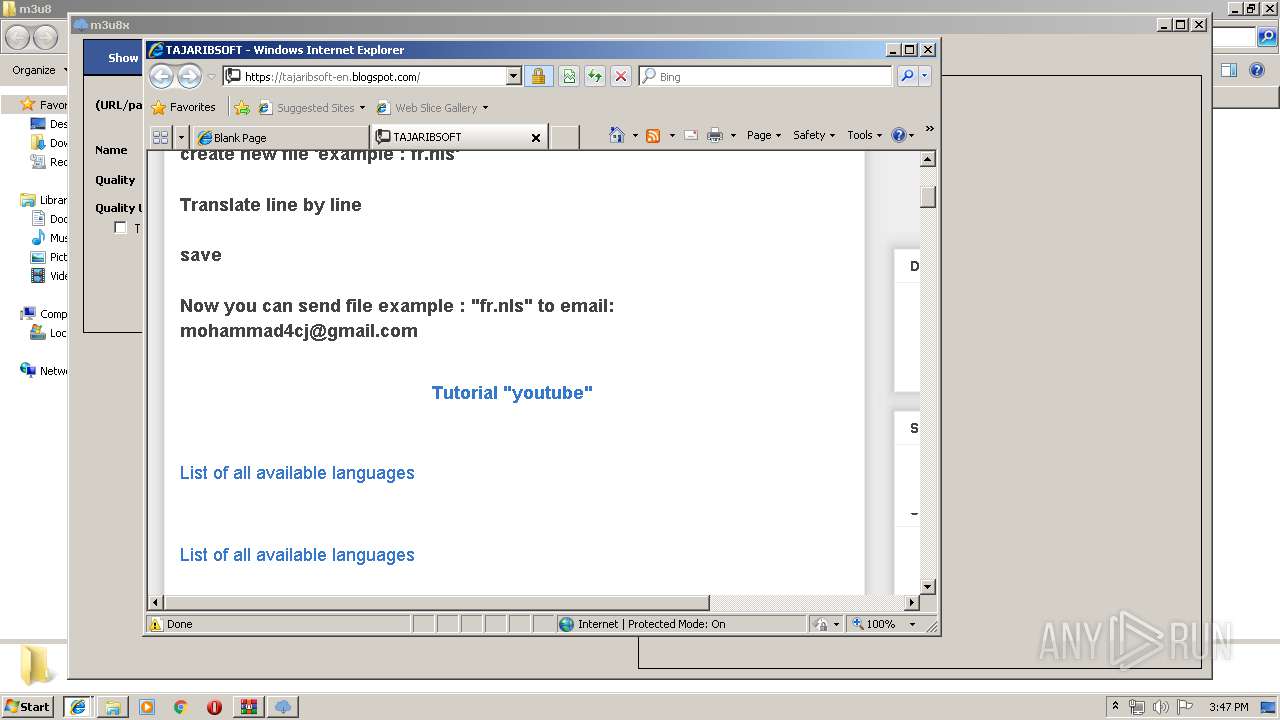Open the Page menu

pyautogui.click(x=764, y=135)
